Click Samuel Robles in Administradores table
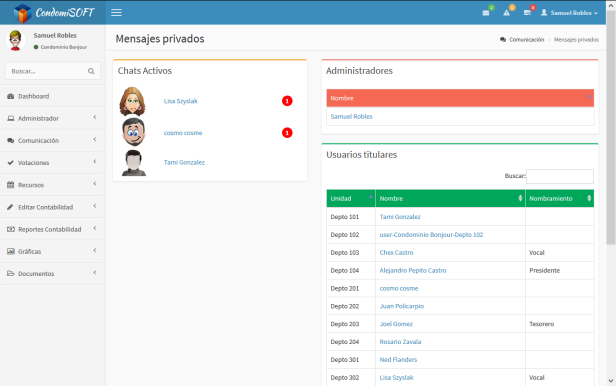 (x=352, y=117)
